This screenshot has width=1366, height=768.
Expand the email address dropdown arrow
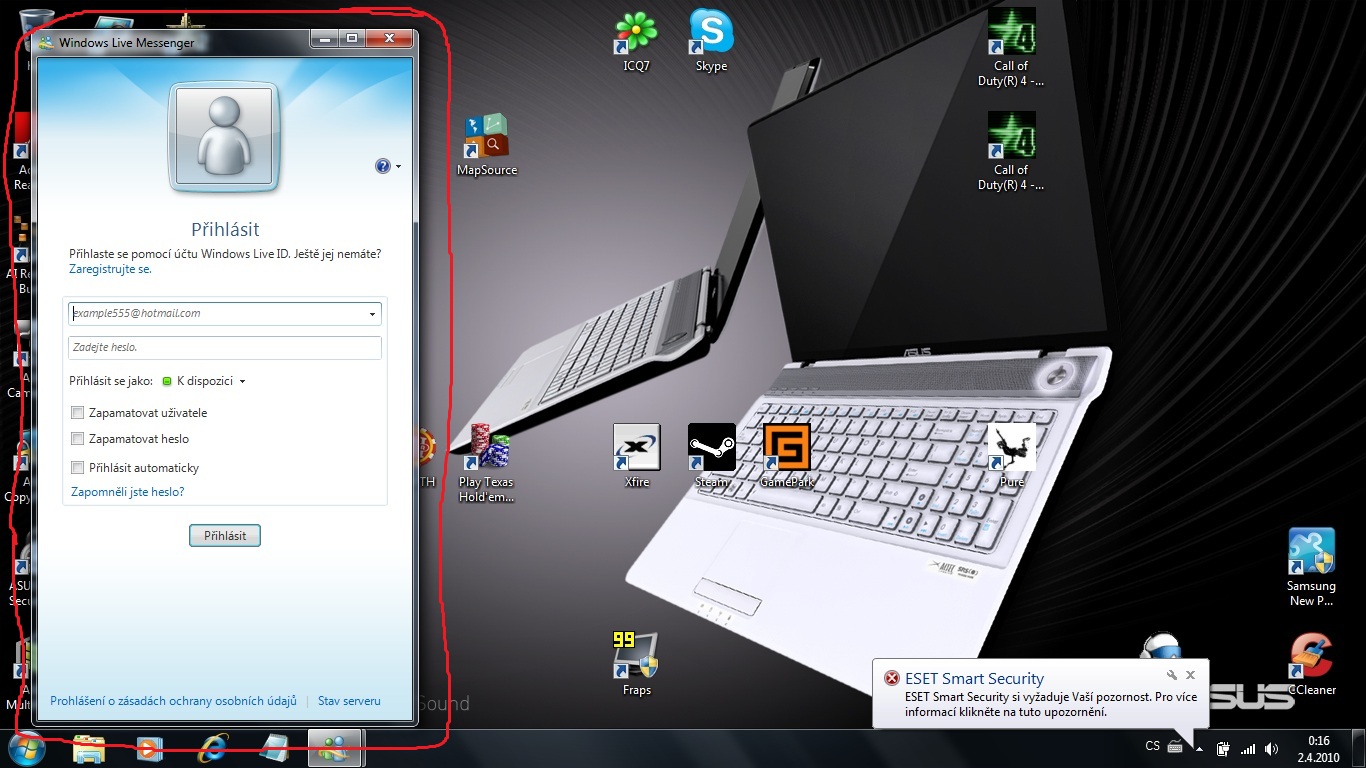click(x=372, y=314)
